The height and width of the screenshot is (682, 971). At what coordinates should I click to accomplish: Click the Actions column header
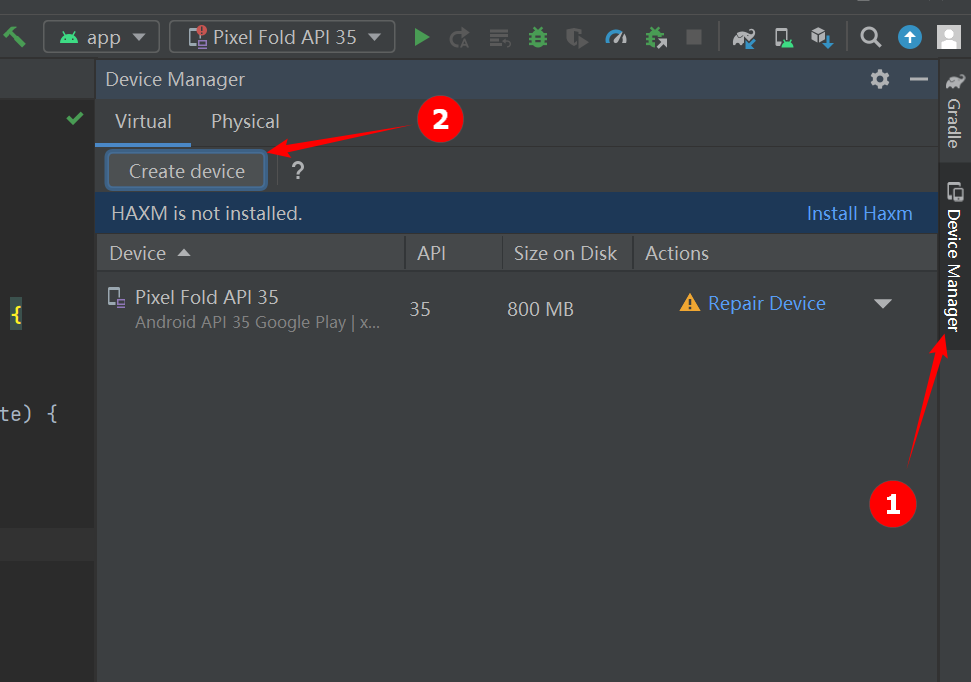coord(785,253)
